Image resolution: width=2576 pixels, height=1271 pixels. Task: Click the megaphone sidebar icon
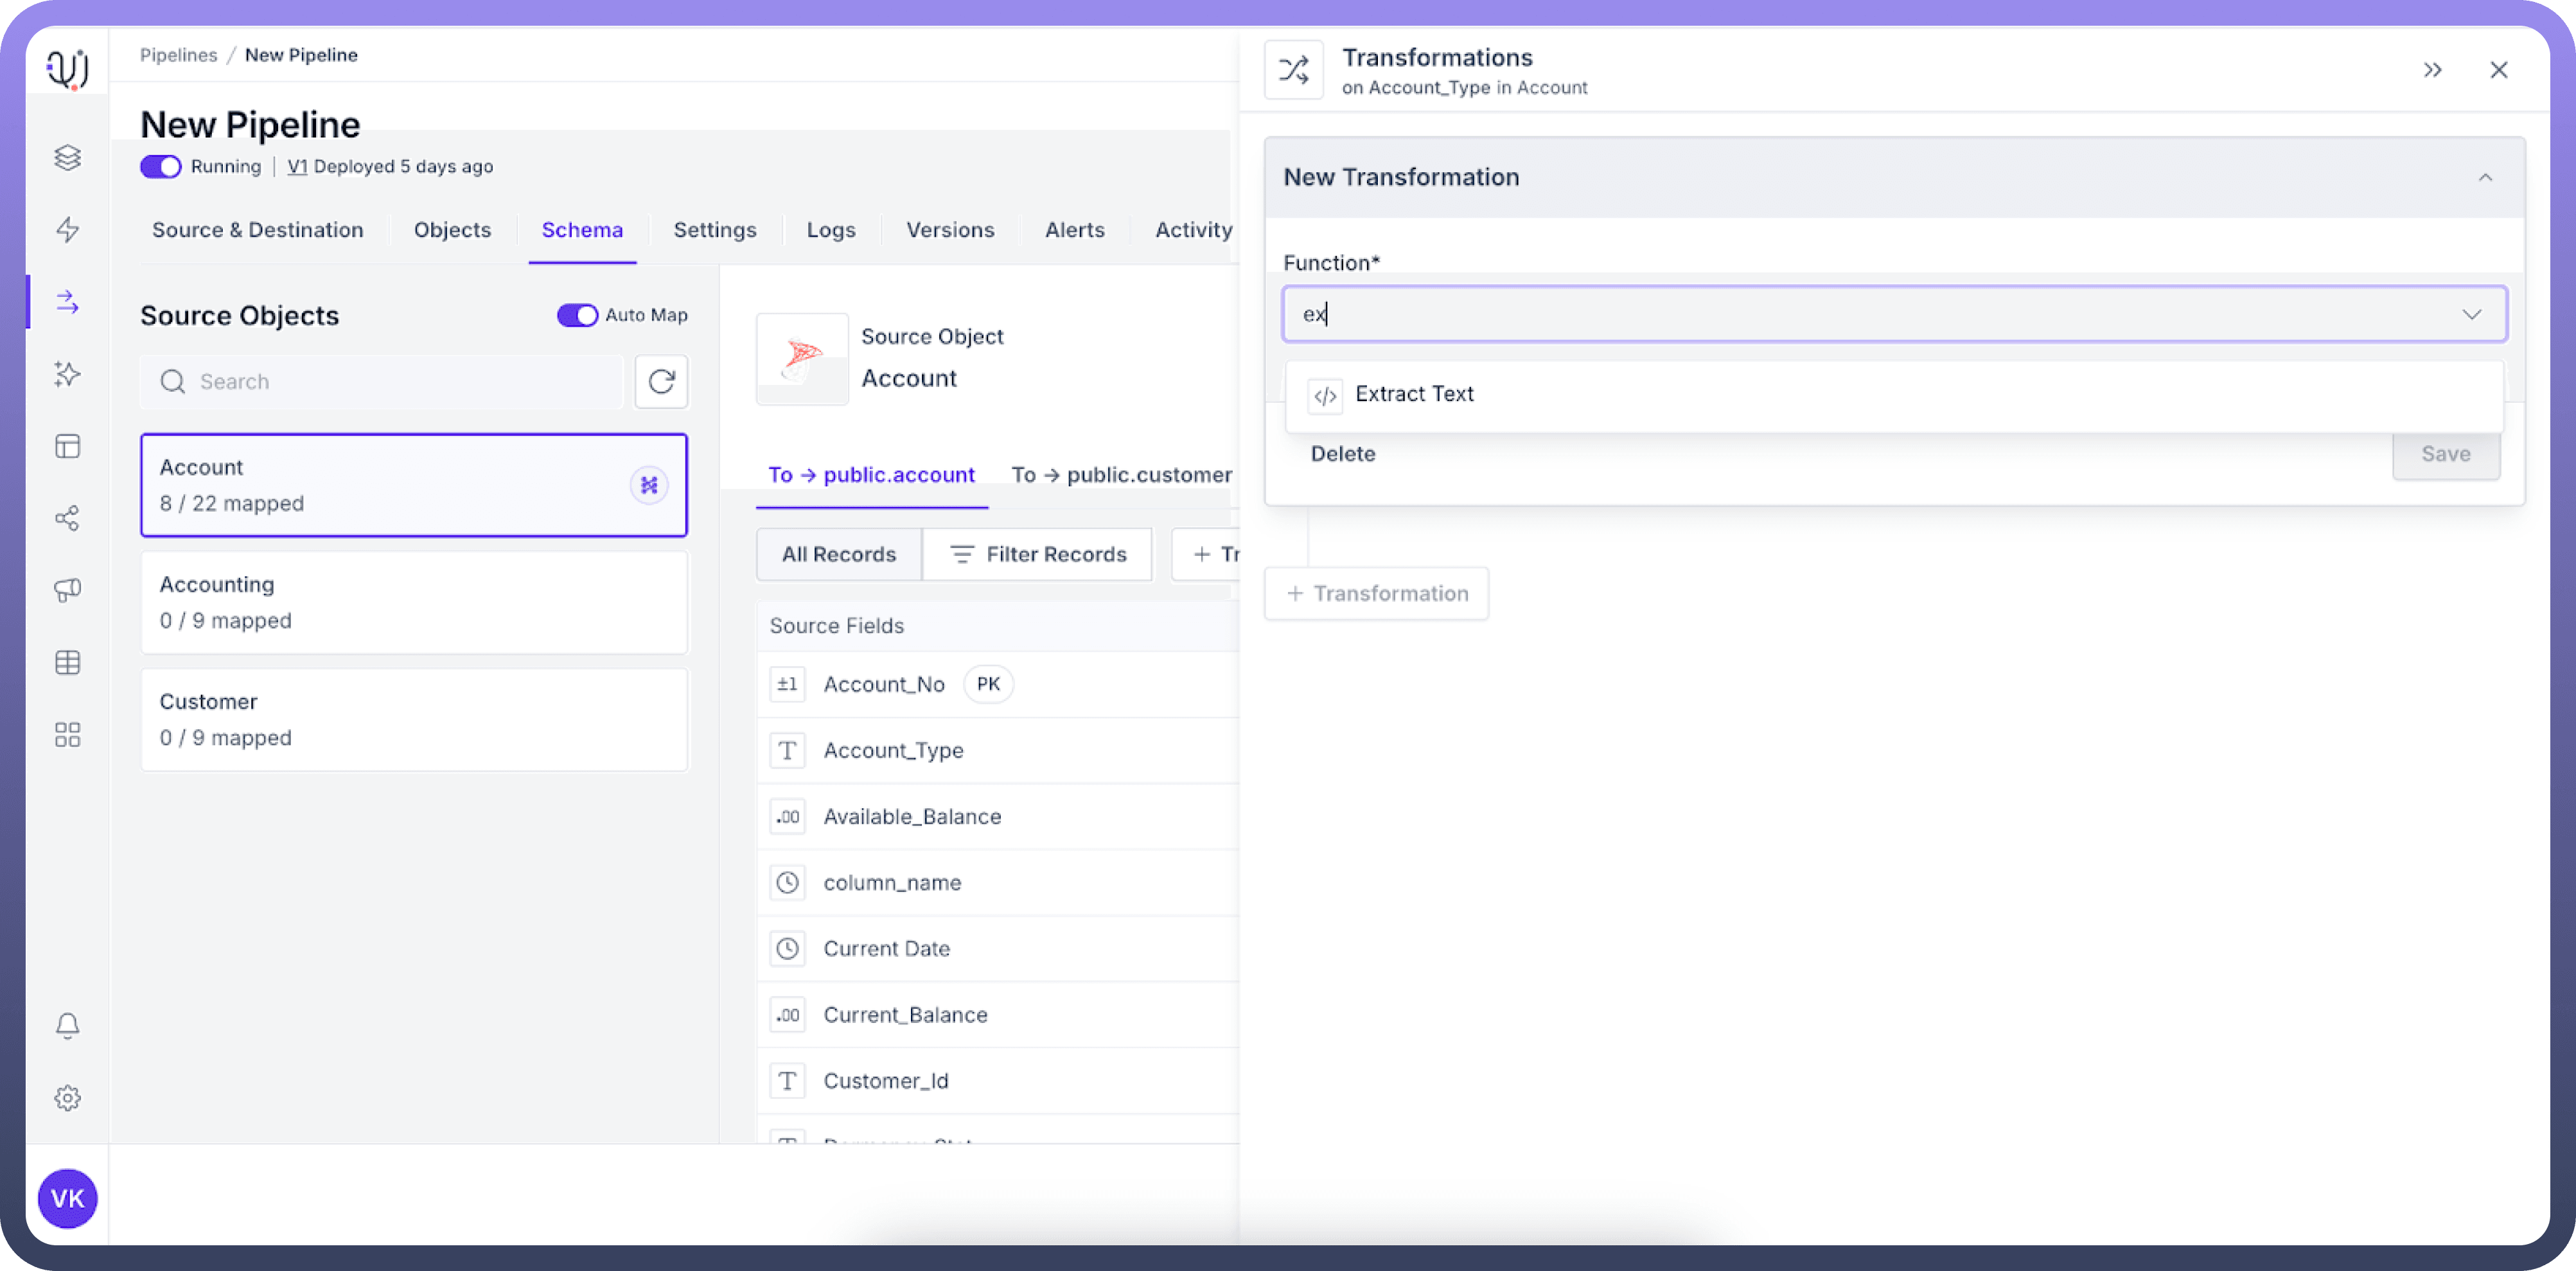[67, 590]
